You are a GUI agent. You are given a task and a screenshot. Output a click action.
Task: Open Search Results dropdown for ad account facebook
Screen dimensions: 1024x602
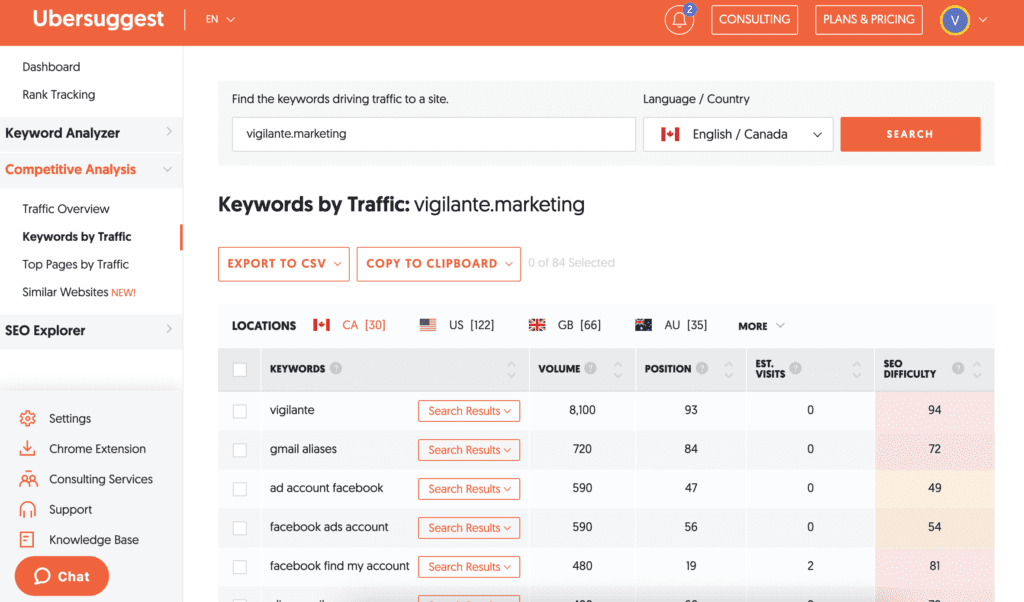pos(469,489)
